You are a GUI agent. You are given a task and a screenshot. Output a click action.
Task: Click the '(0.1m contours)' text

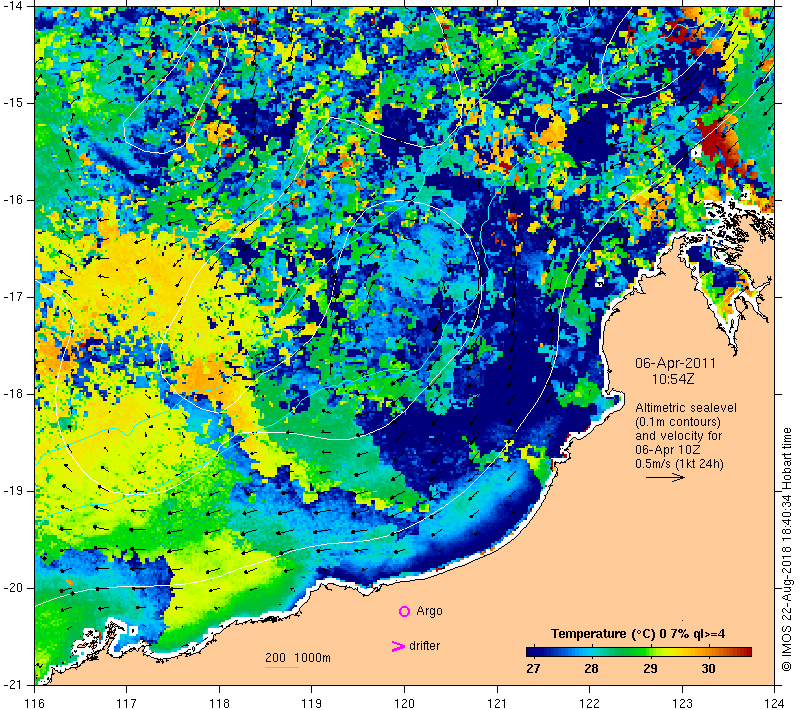[678, 422]
